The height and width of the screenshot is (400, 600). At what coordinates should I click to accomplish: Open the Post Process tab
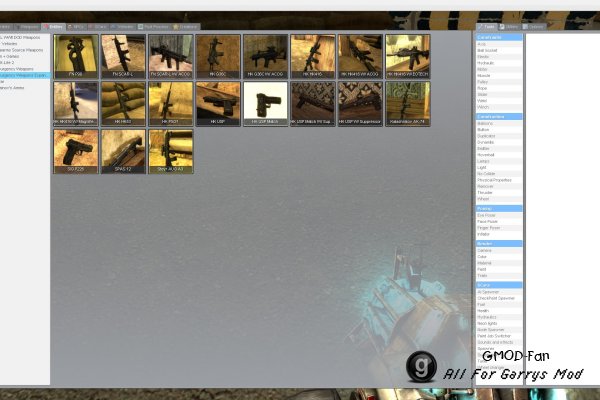153,27
